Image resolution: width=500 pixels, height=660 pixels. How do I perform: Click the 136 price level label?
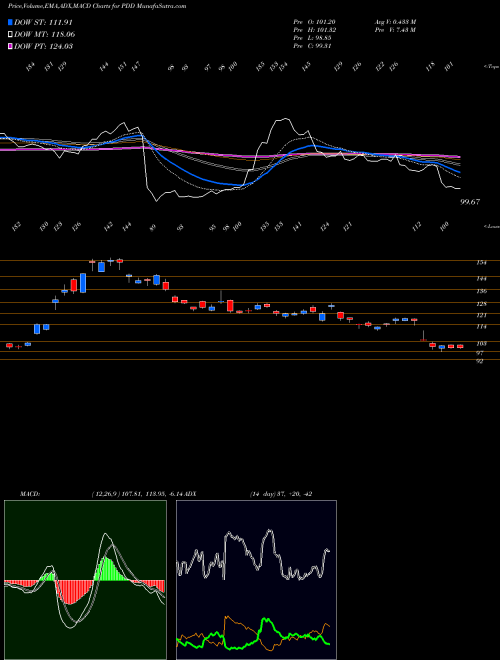click(x=481, y=291)
